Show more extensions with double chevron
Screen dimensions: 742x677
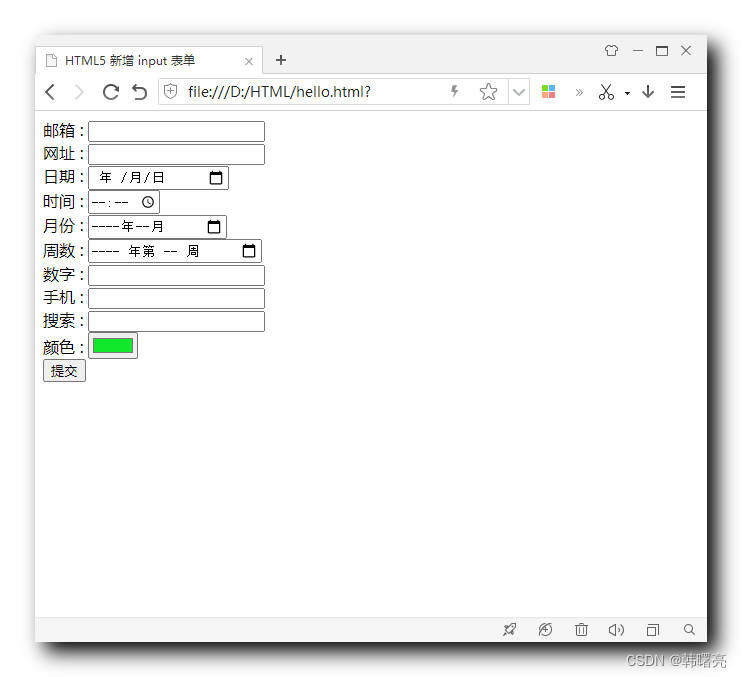click(x=579, y=92)
